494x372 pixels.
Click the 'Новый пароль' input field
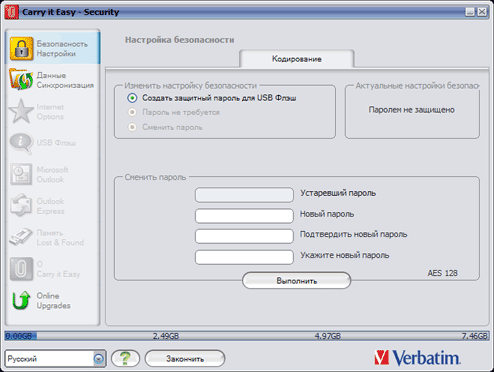(244, 216)
